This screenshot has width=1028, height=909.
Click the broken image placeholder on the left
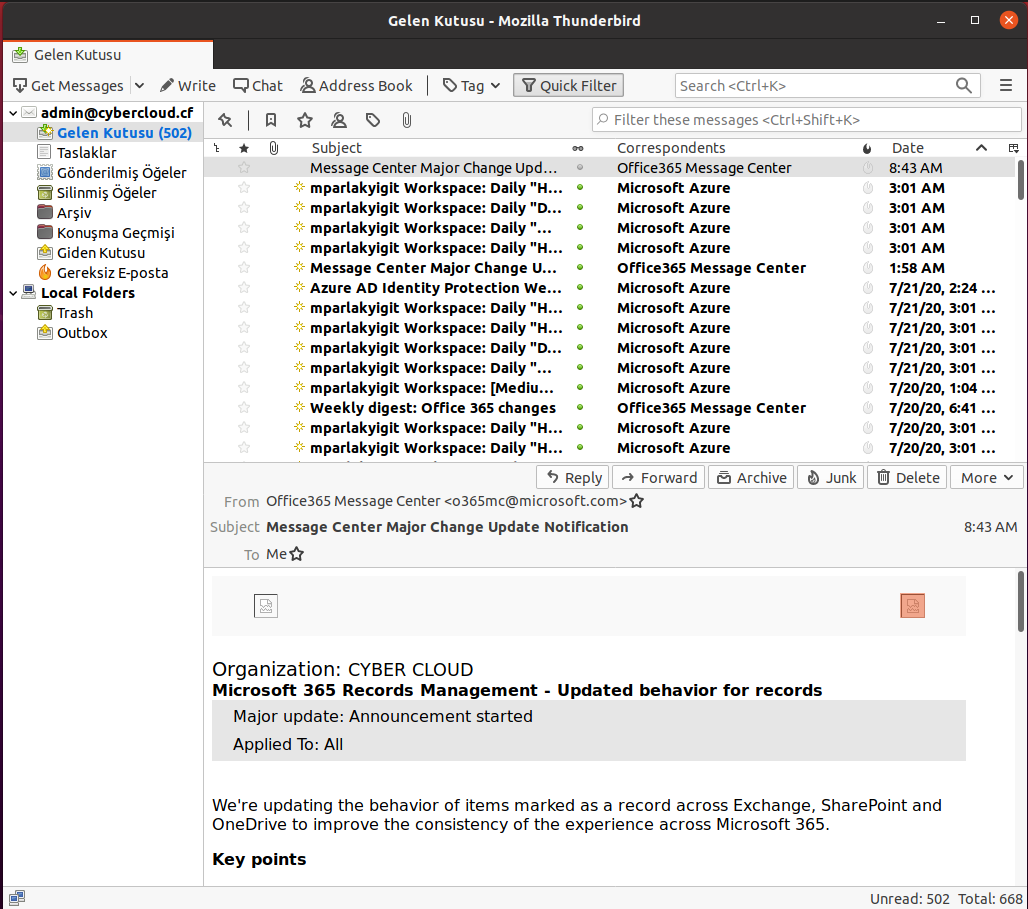pos(266,606)
